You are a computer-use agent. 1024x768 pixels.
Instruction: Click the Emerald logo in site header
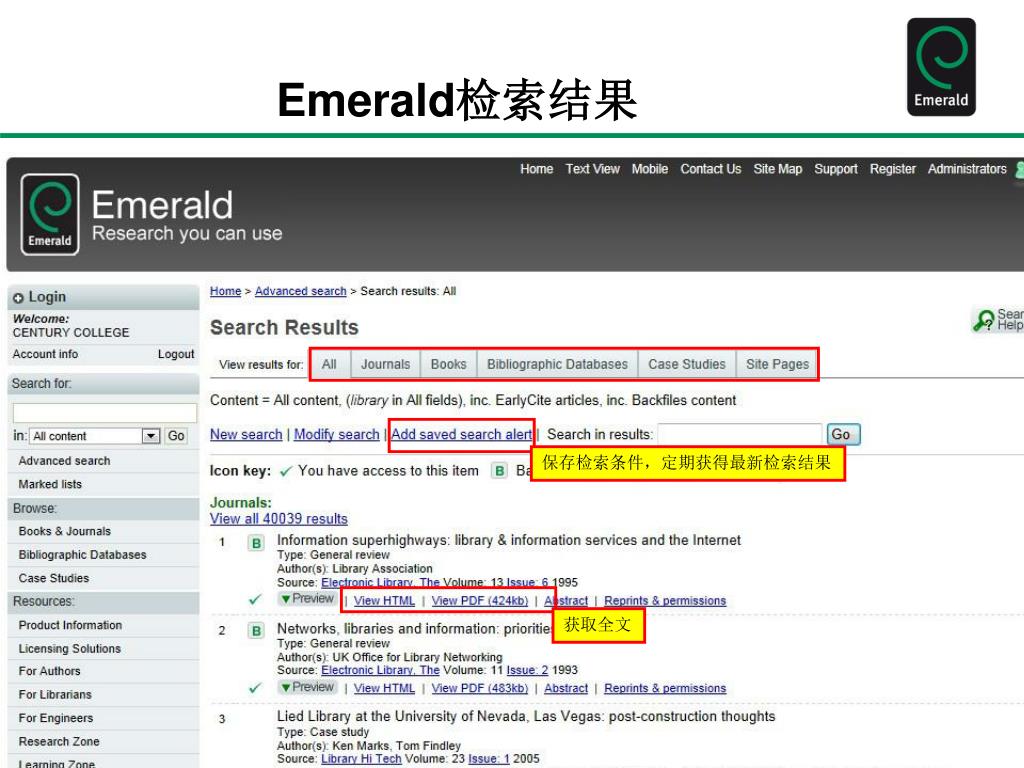tap(50, 214)
